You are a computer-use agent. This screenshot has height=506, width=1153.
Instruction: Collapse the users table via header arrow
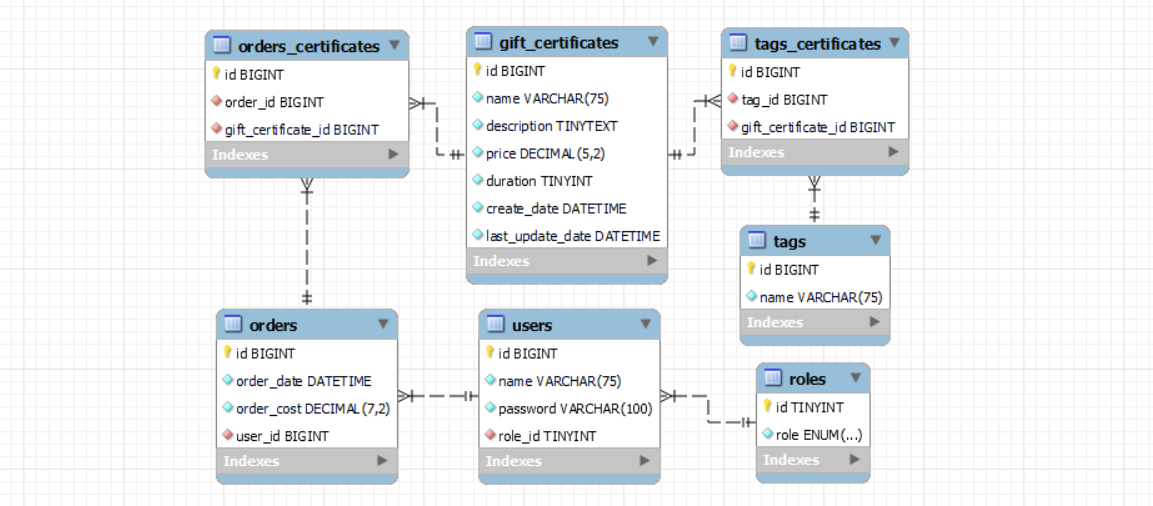pos(646,324)
